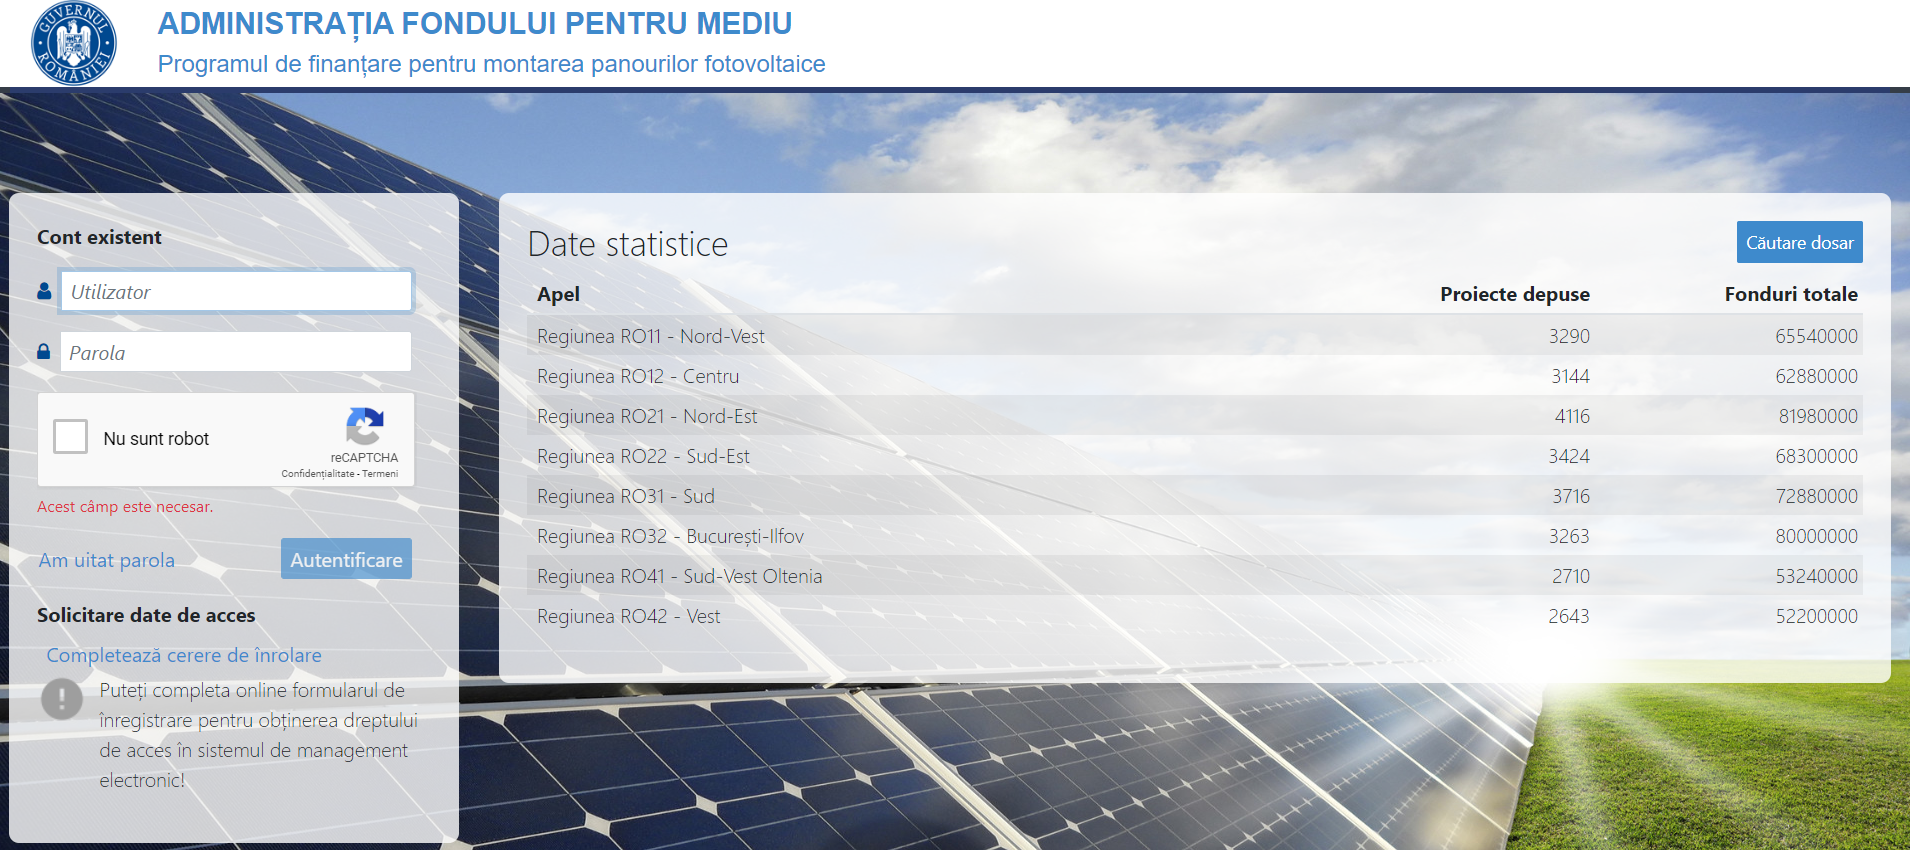Image resolution: width=1910 pixels, height=850 pixels.
Task: Select row 'Regiunea RO42 - Vest'
Action: point(1195,616)
